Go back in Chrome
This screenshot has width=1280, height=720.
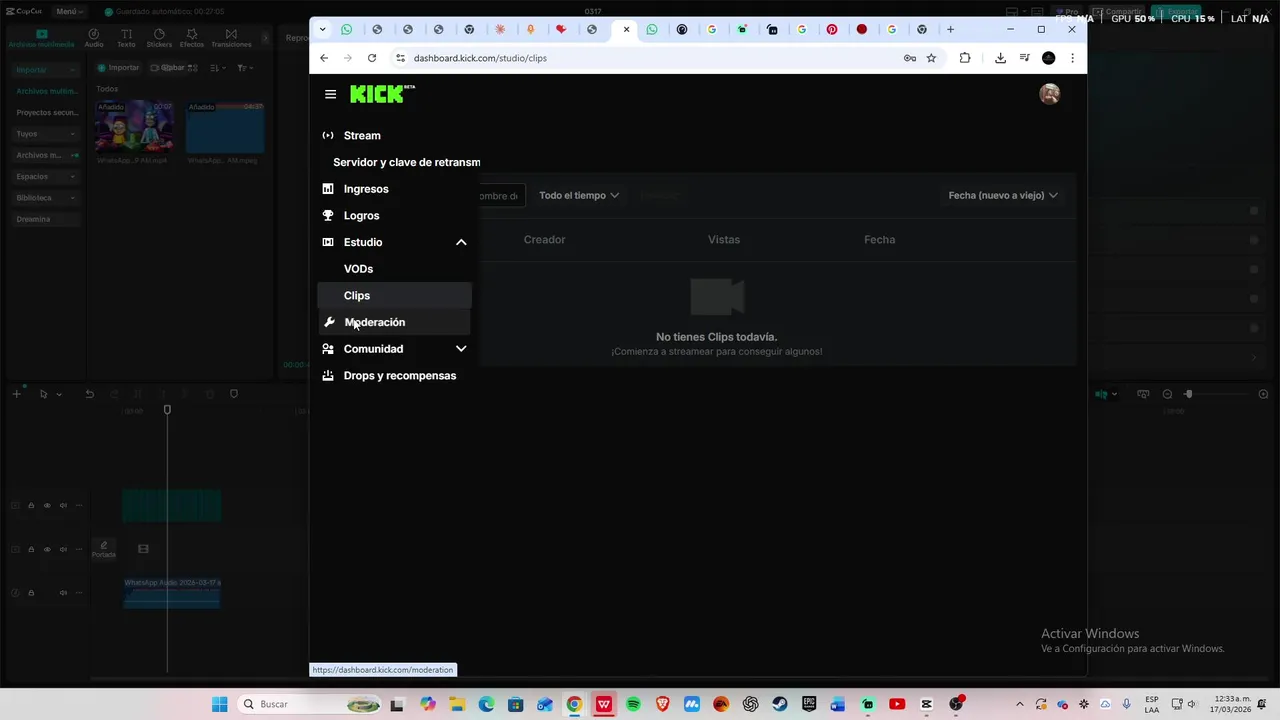[x=324, y=58]
